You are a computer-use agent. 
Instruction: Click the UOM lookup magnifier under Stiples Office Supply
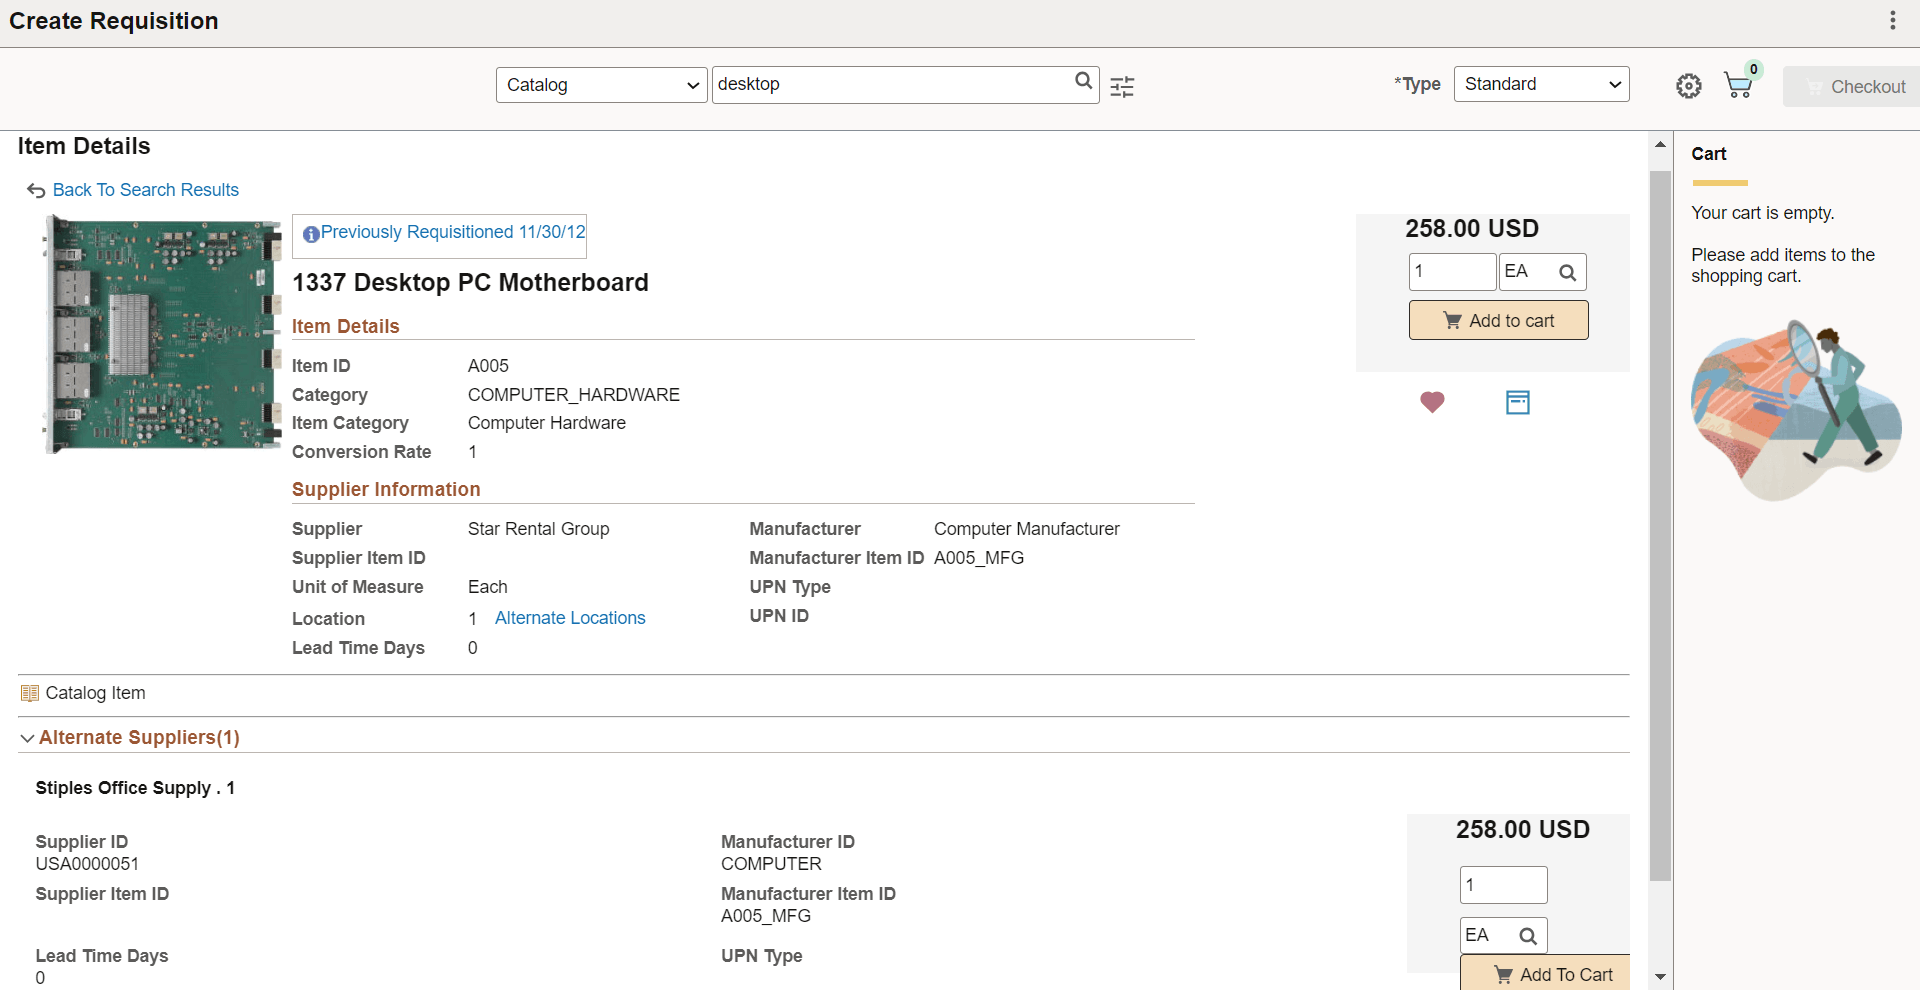1527,935
